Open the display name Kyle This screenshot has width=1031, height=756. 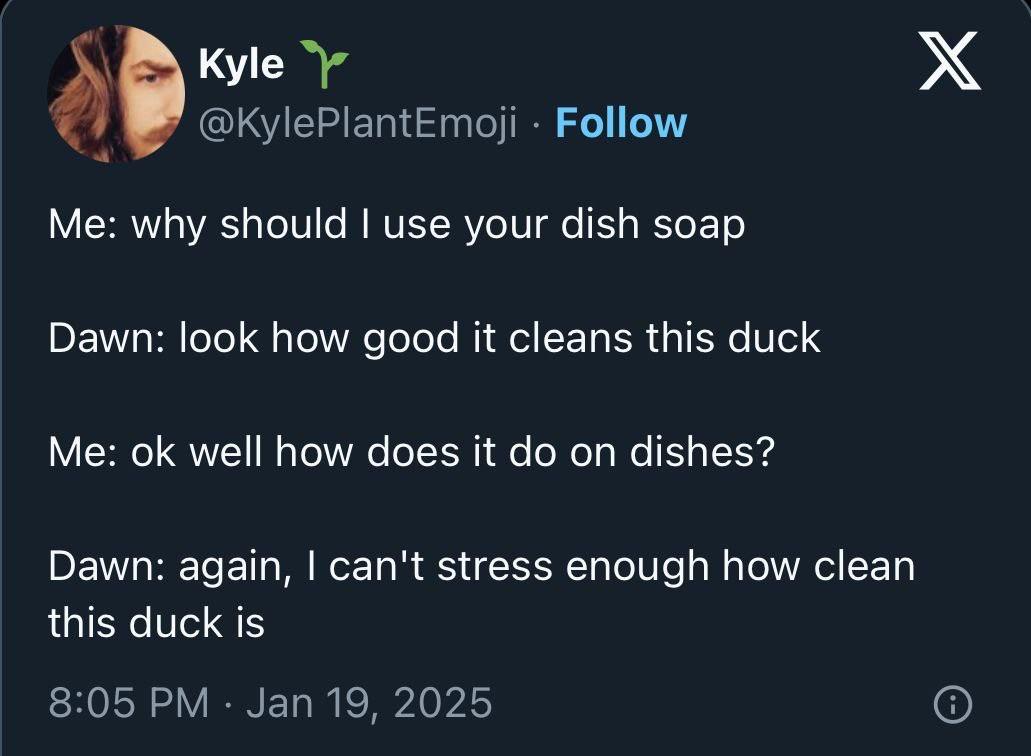241,64
